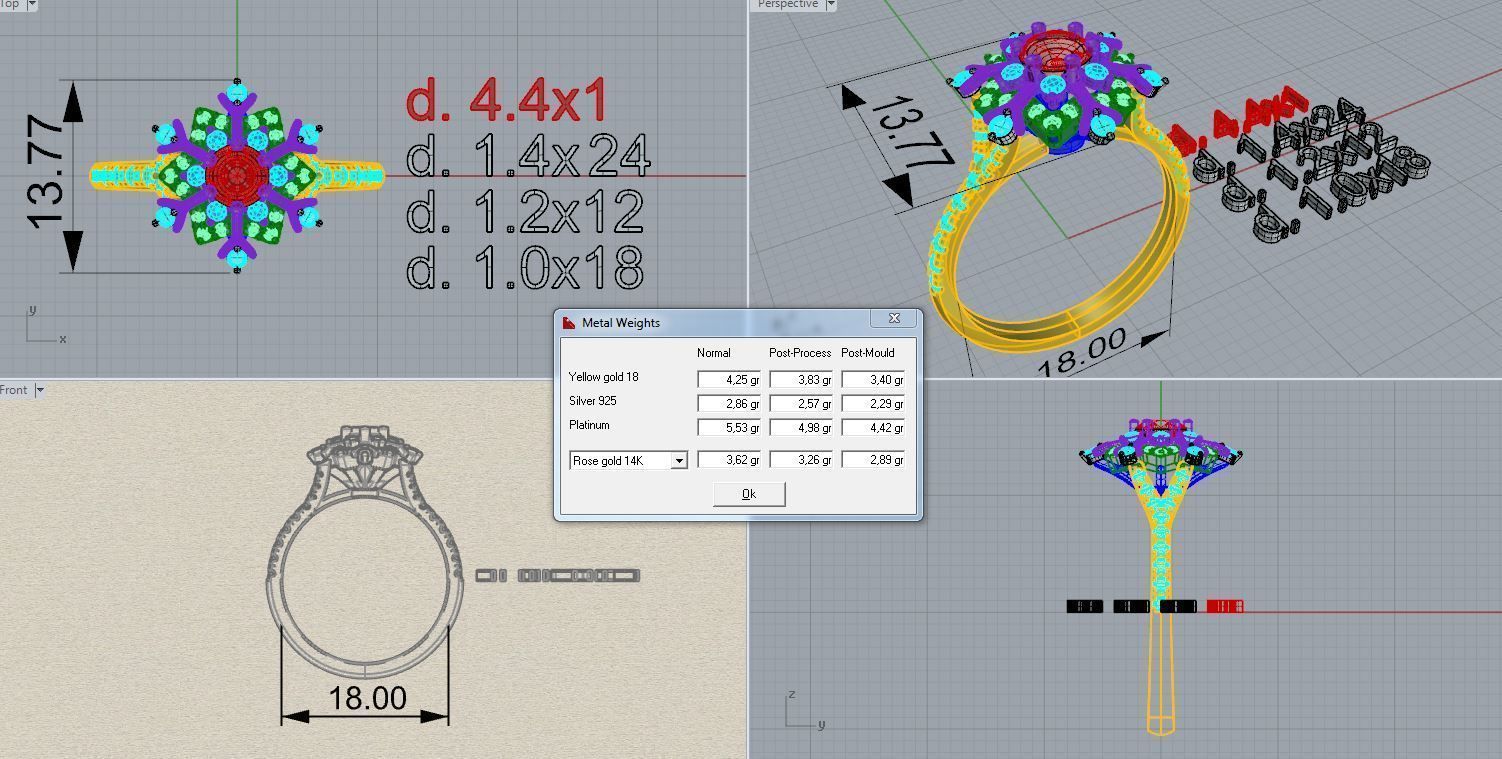
Task: Click the Metal Weights title bar text
Action: pyautogui.click(x=621, y=323)
